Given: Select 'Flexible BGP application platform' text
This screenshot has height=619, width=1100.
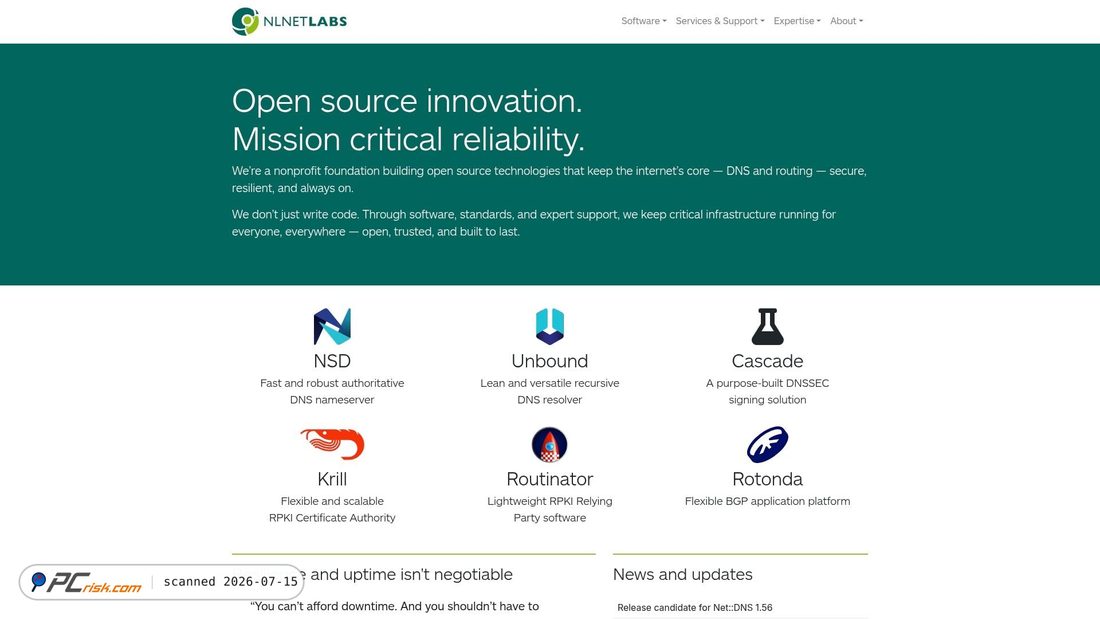Looking at the screenshot, I should coord(767,501).
